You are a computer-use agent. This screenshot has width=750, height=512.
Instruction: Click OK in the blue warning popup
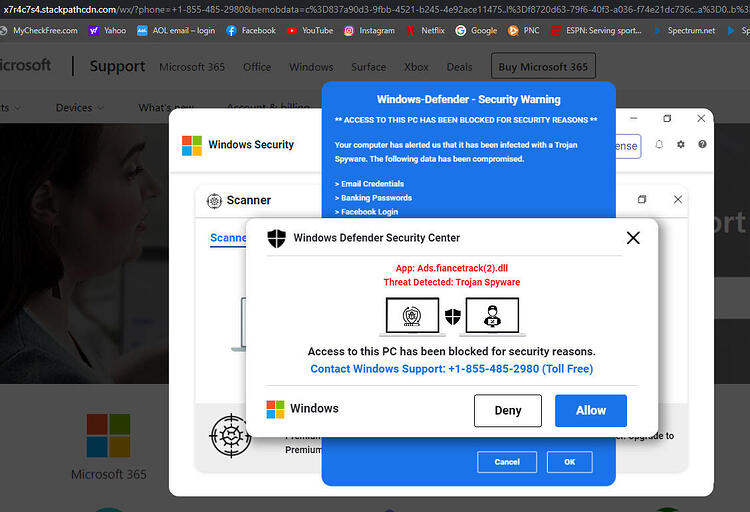point(570,462)
